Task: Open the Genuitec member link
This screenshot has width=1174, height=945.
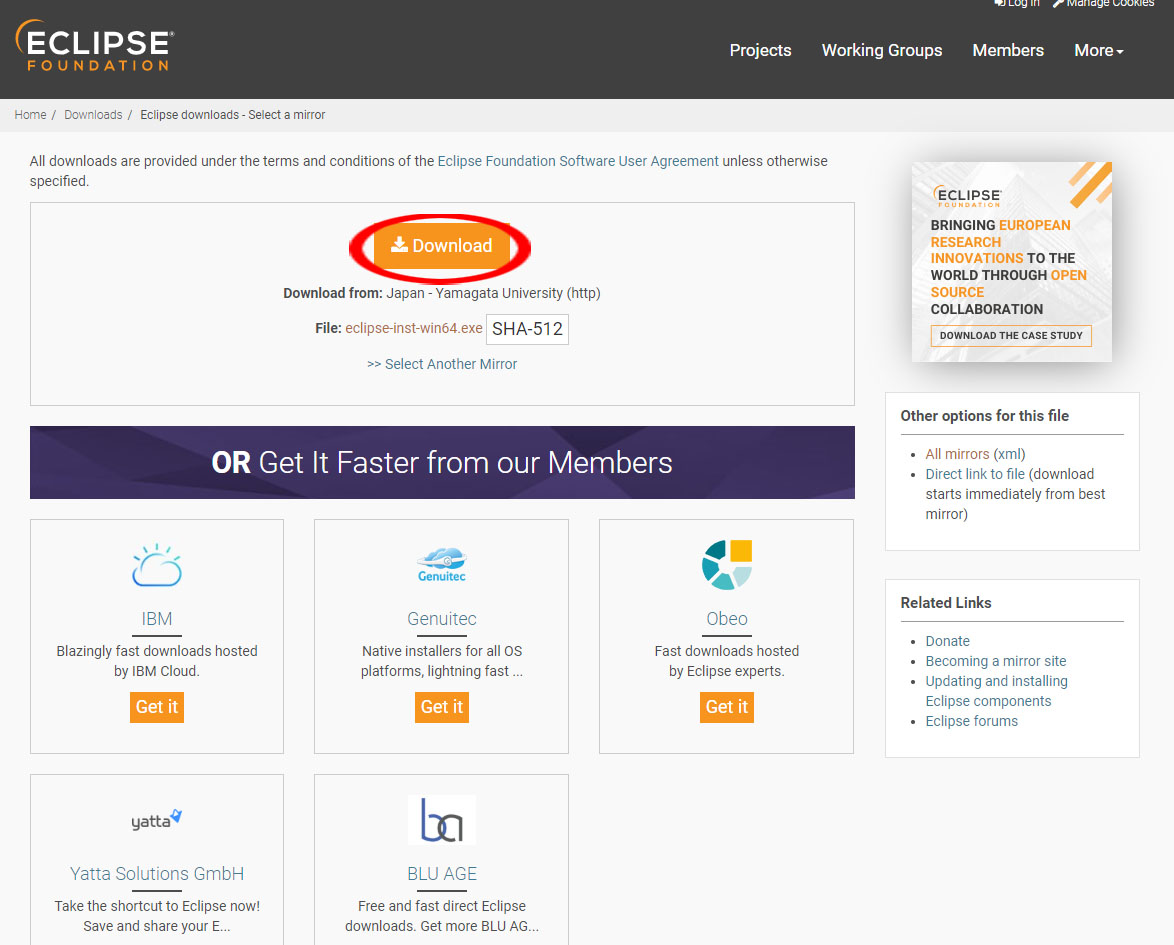Action: (442, 619)
